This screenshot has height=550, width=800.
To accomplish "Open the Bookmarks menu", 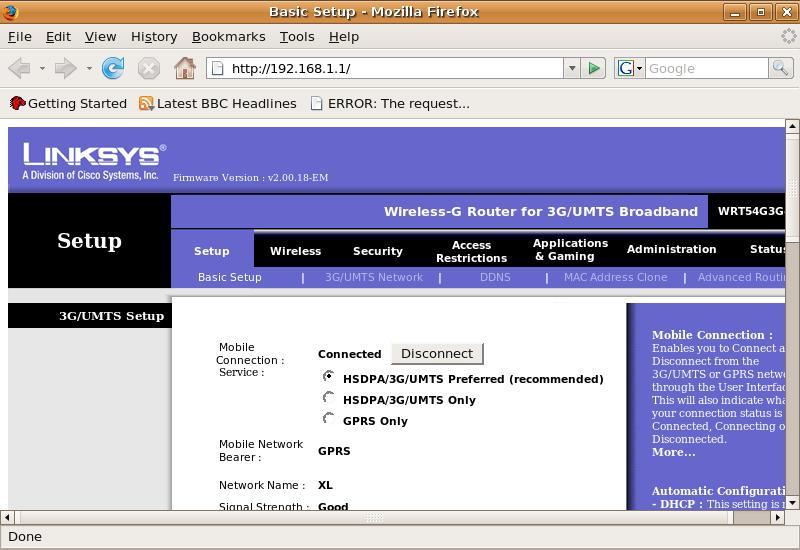I will pyautogui.click(x=228, y=36).
